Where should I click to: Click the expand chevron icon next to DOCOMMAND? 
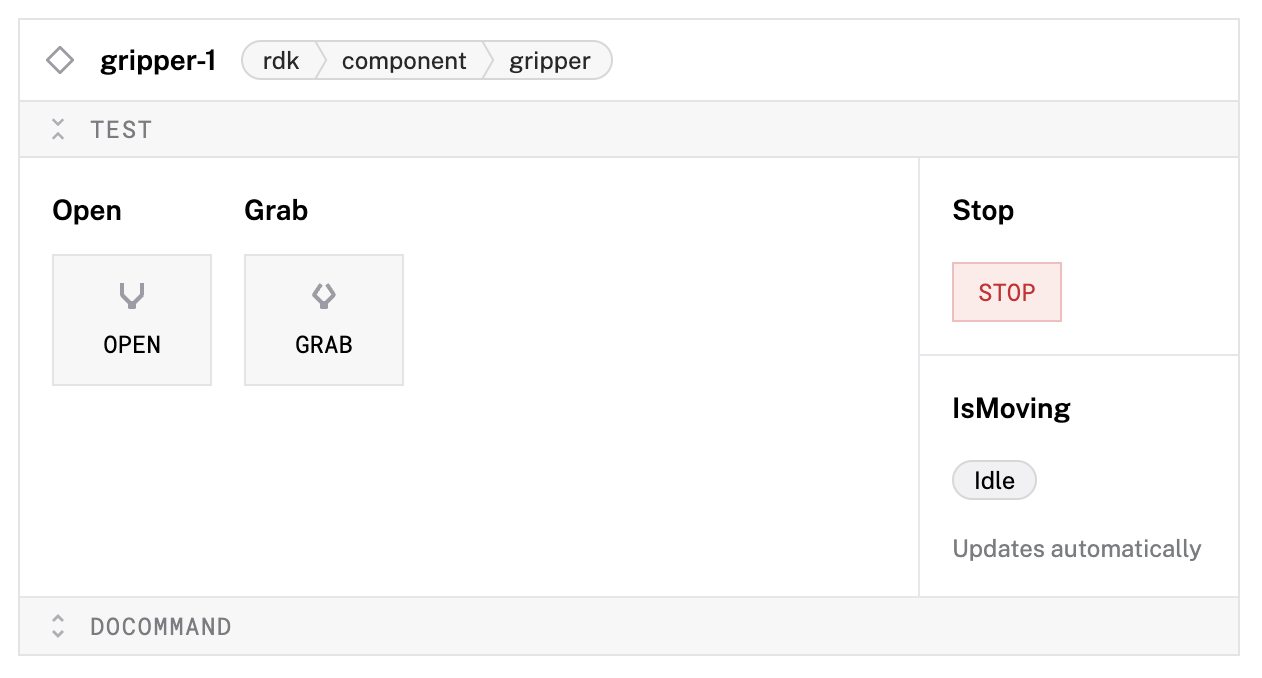pos(58,625)
